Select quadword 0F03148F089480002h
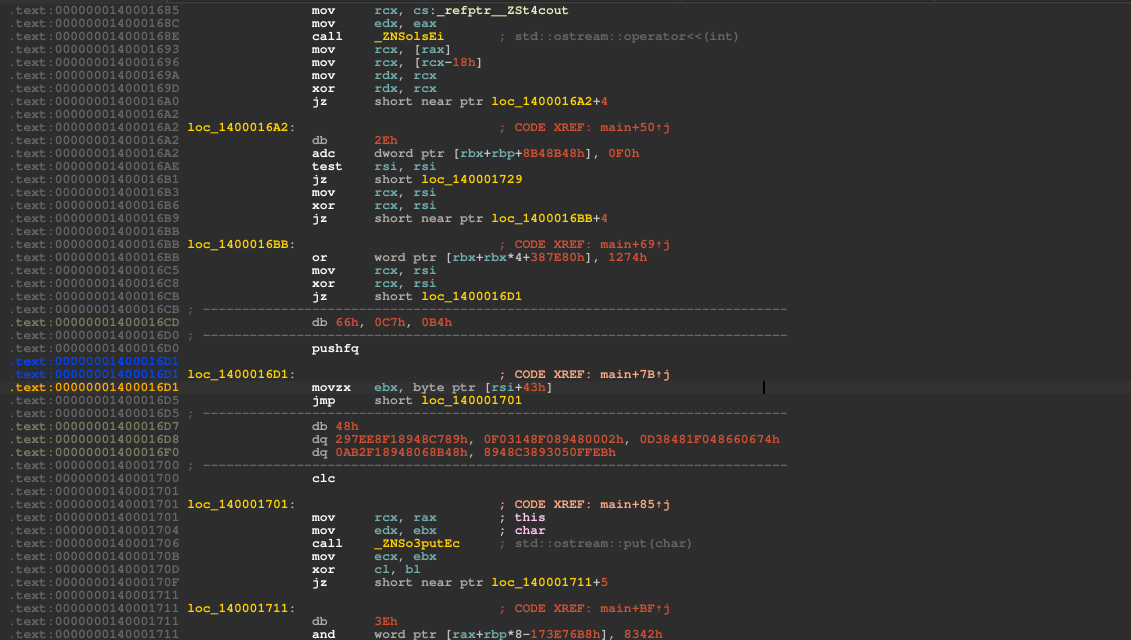 click(x=554, y=439)
